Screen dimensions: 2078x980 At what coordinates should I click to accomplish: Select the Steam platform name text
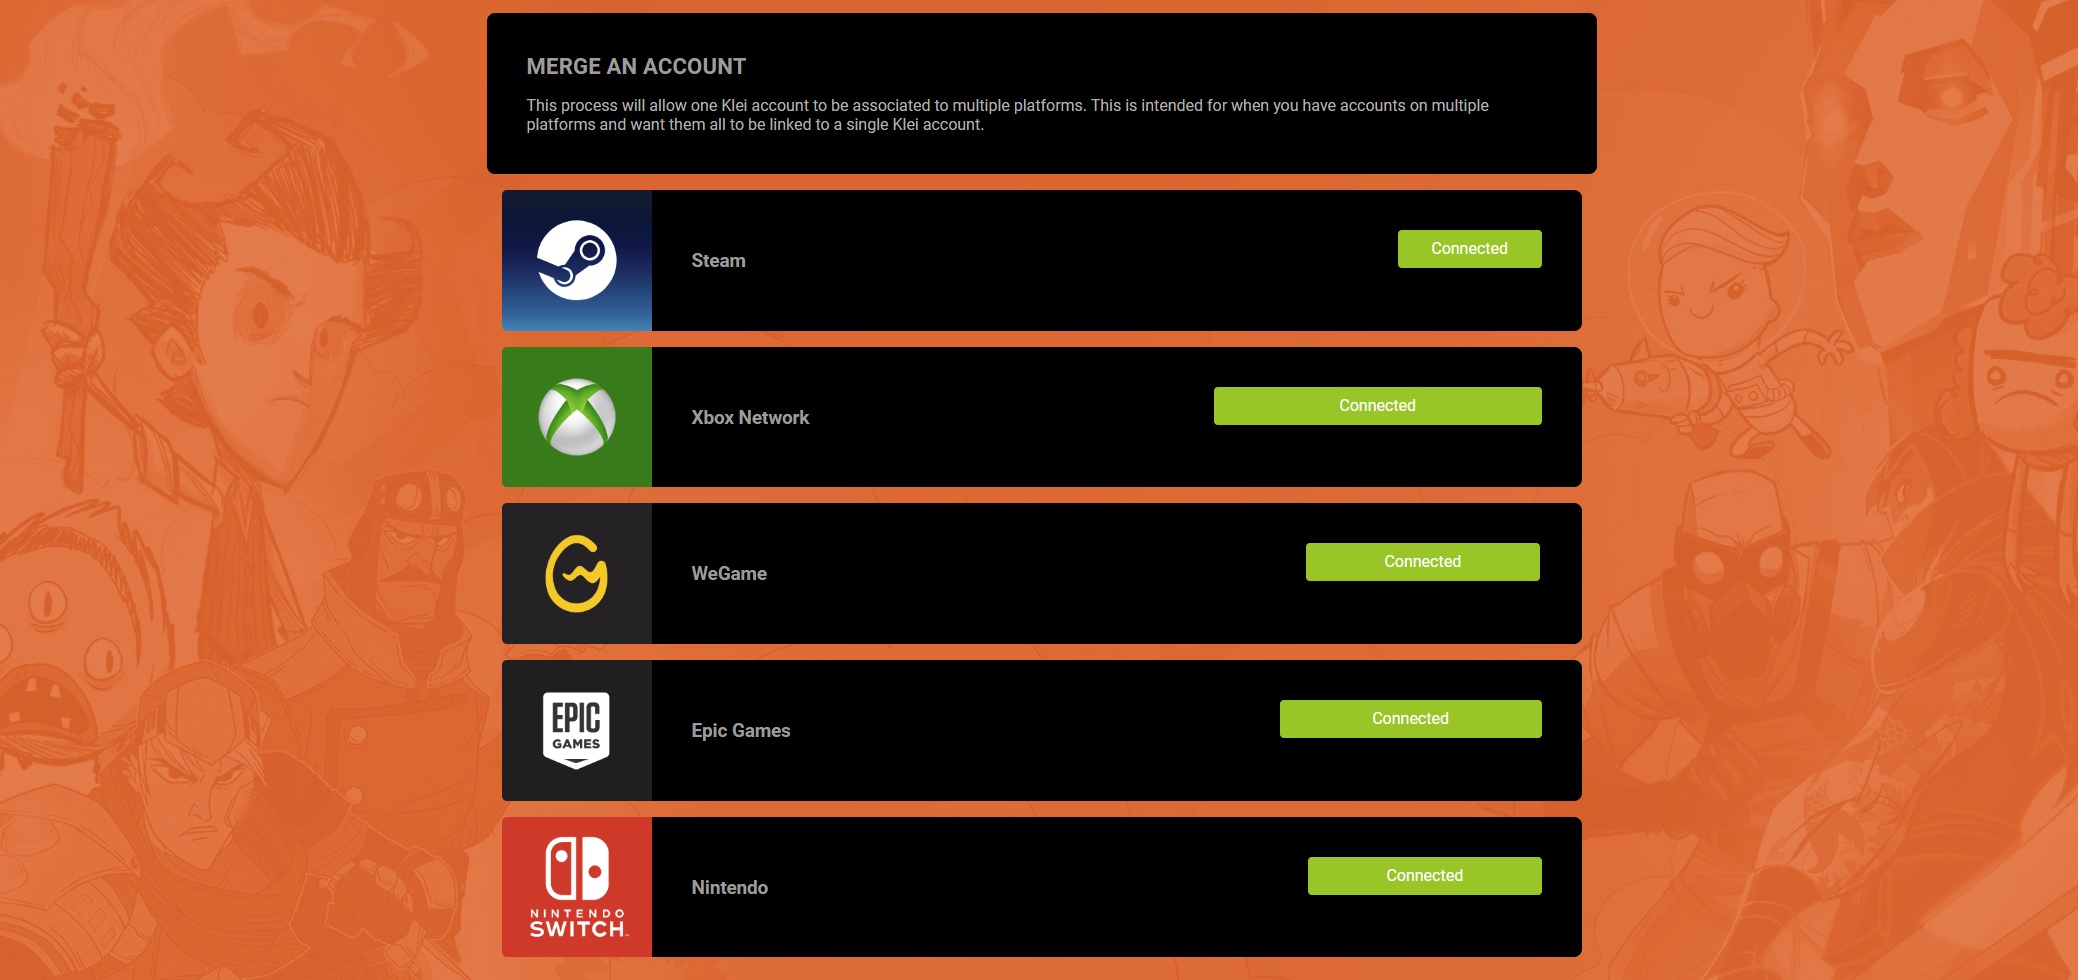point(718,260)
